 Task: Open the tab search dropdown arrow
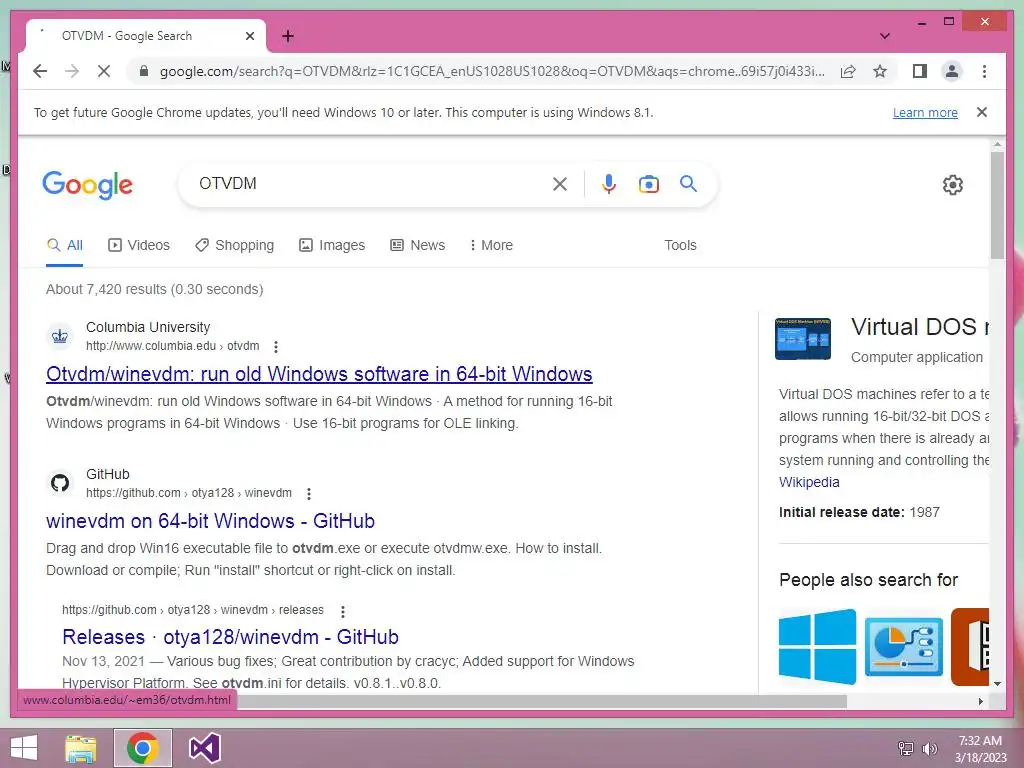(885, 36)
